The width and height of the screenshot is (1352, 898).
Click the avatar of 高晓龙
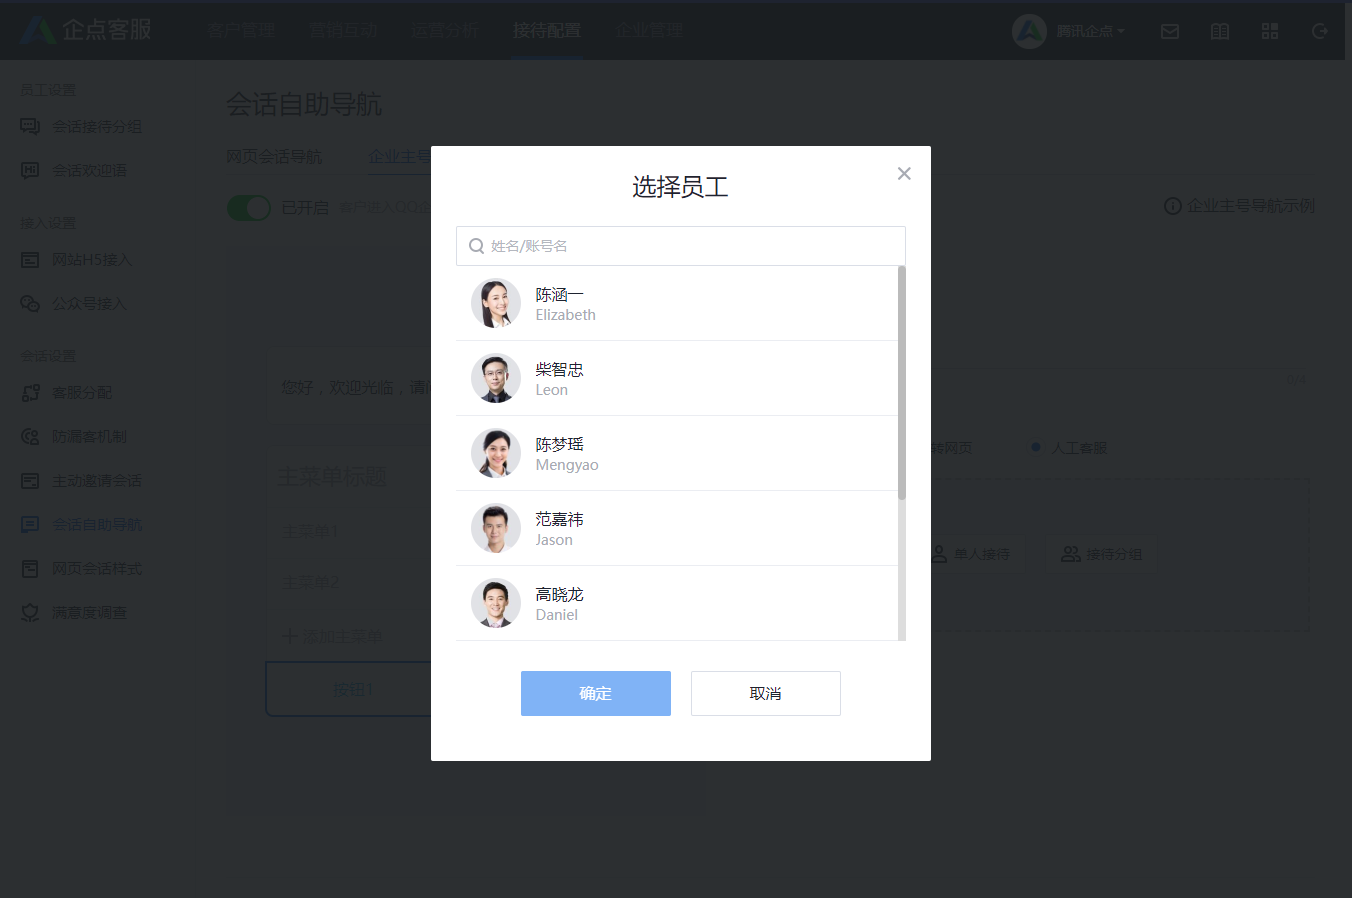click(496, 603)
